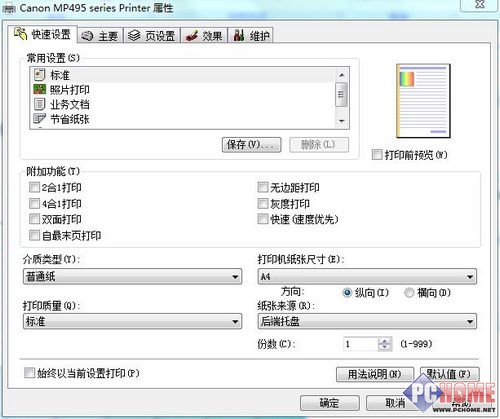
Task: Click the 常用设置 list scrollbar thumb
Action: click(x=342, y=95)
